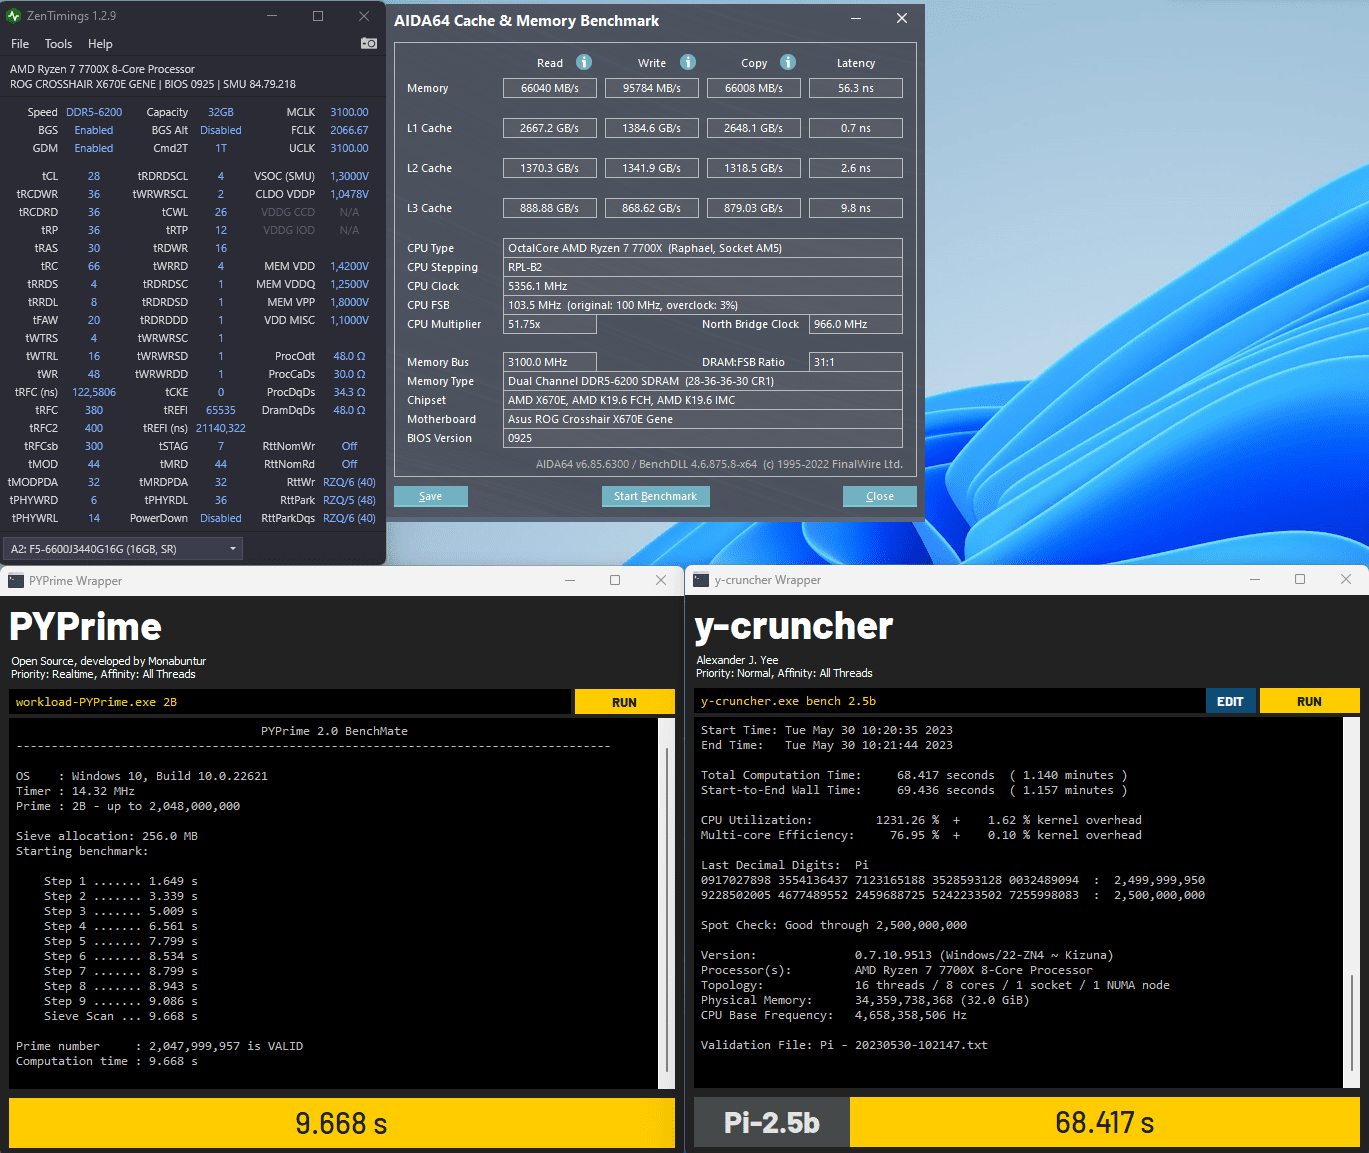Screen dimensions: 1369x1153
Task: Click the Write info icon in AIDA64
Action: point(688,62)
